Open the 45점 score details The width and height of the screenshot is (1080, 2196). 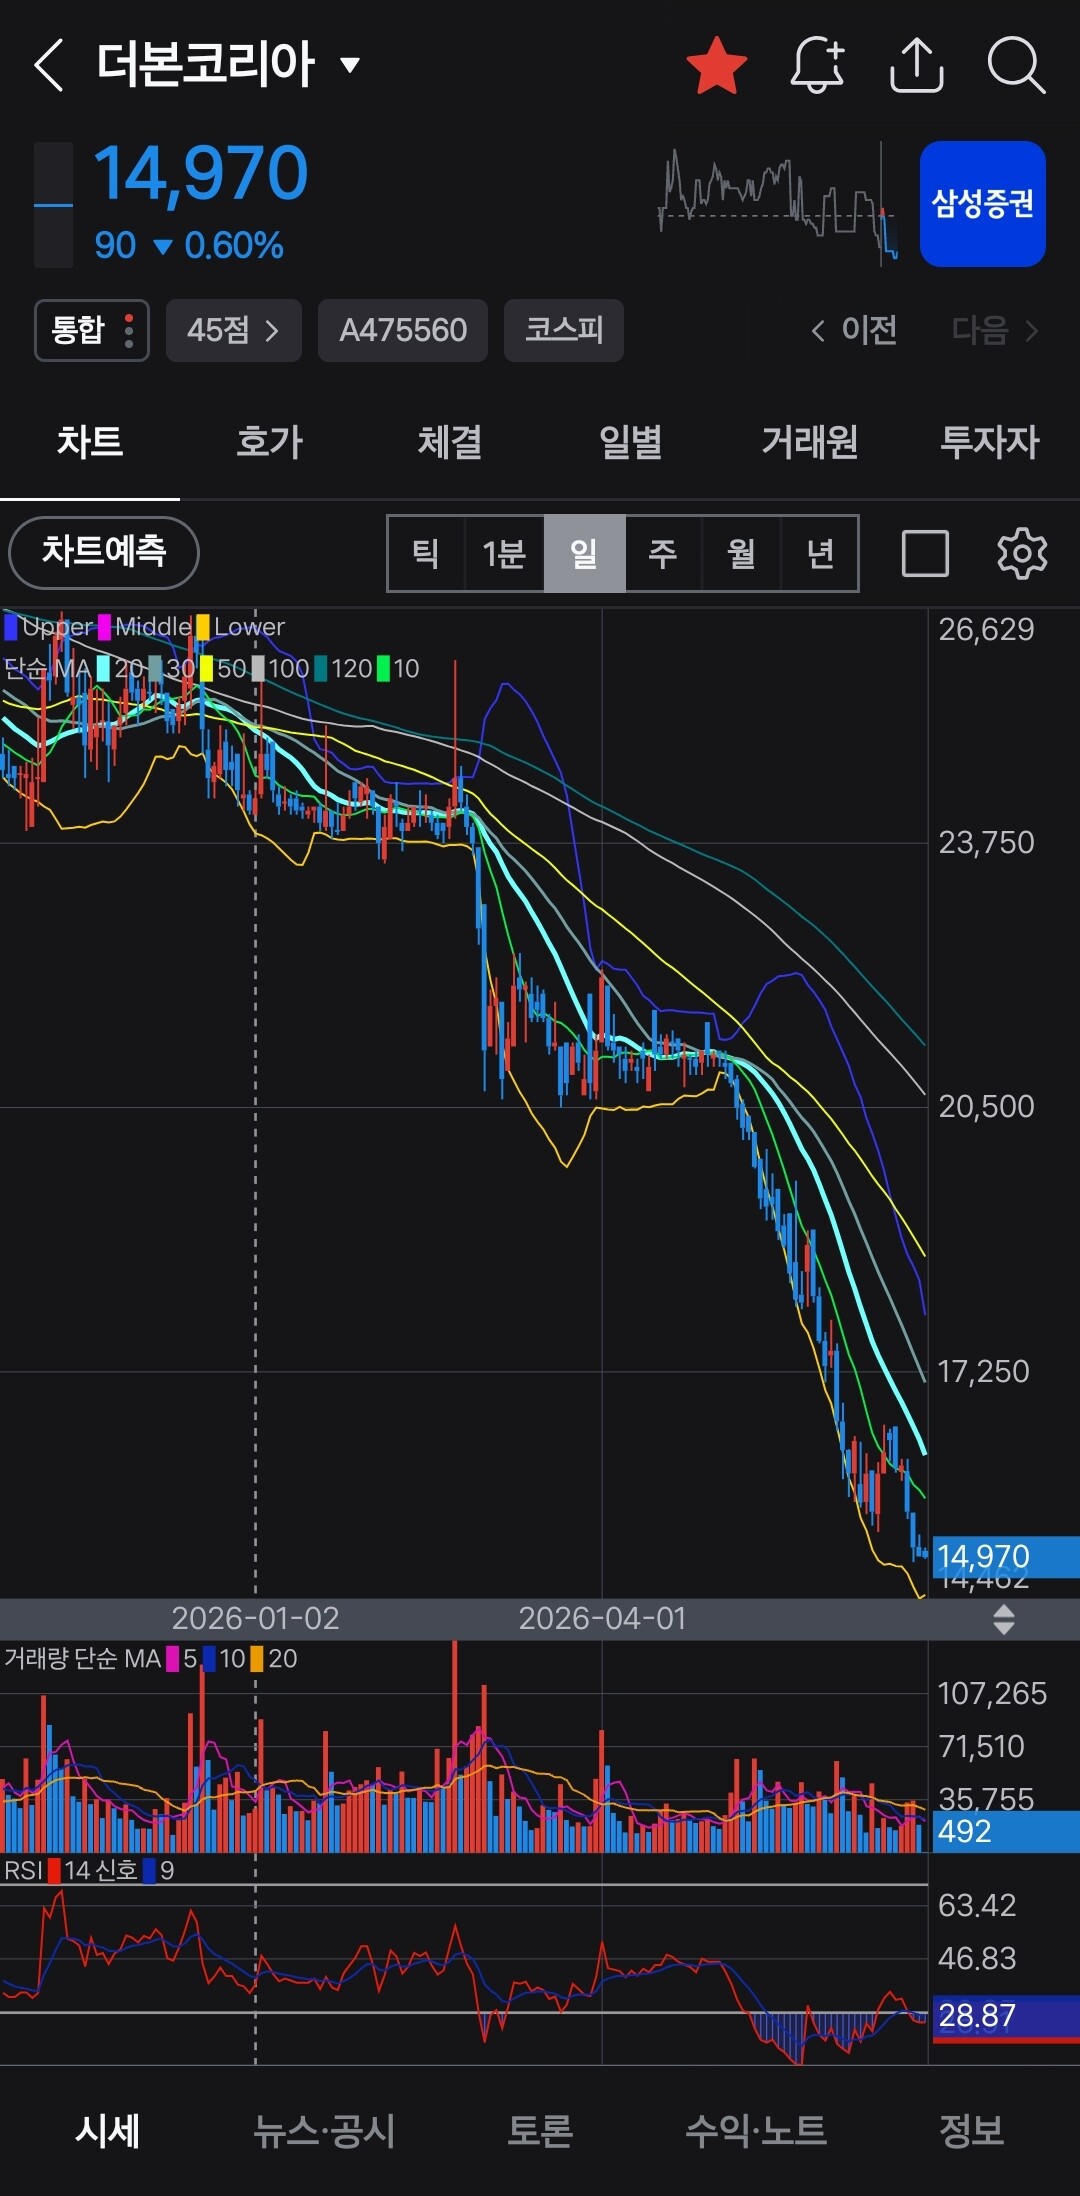tap(234, 330)
